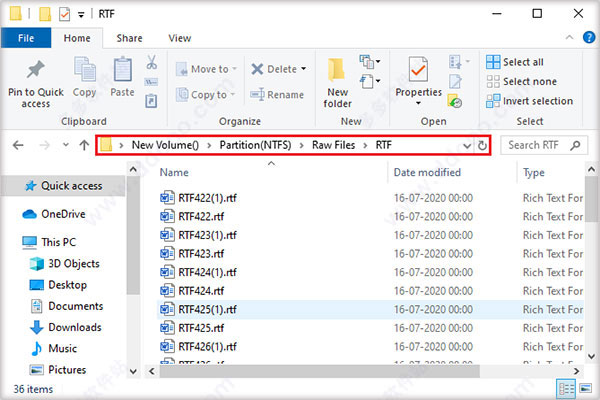
Task: Open Documents in the navigation pane
Action: [66, 306]
